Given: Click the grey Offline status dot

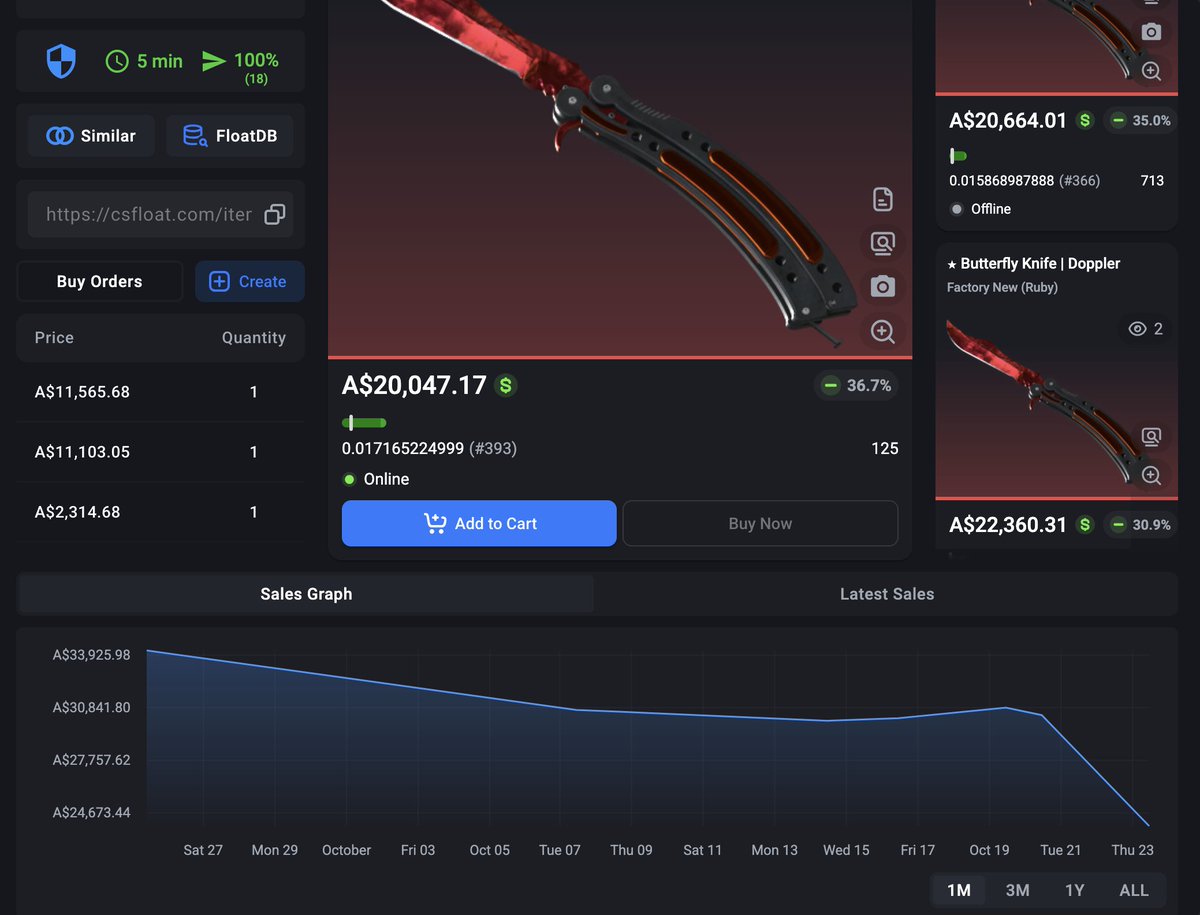Looking at the screenshot, I should point(957,209).
